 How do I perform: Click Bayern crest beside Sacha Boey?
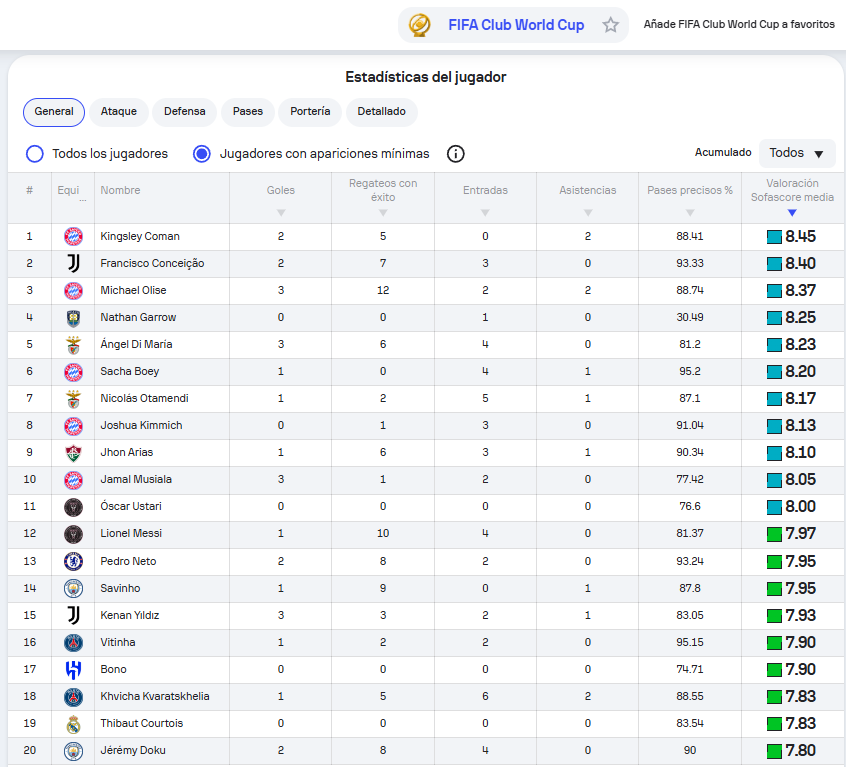[x=73, y=372]
